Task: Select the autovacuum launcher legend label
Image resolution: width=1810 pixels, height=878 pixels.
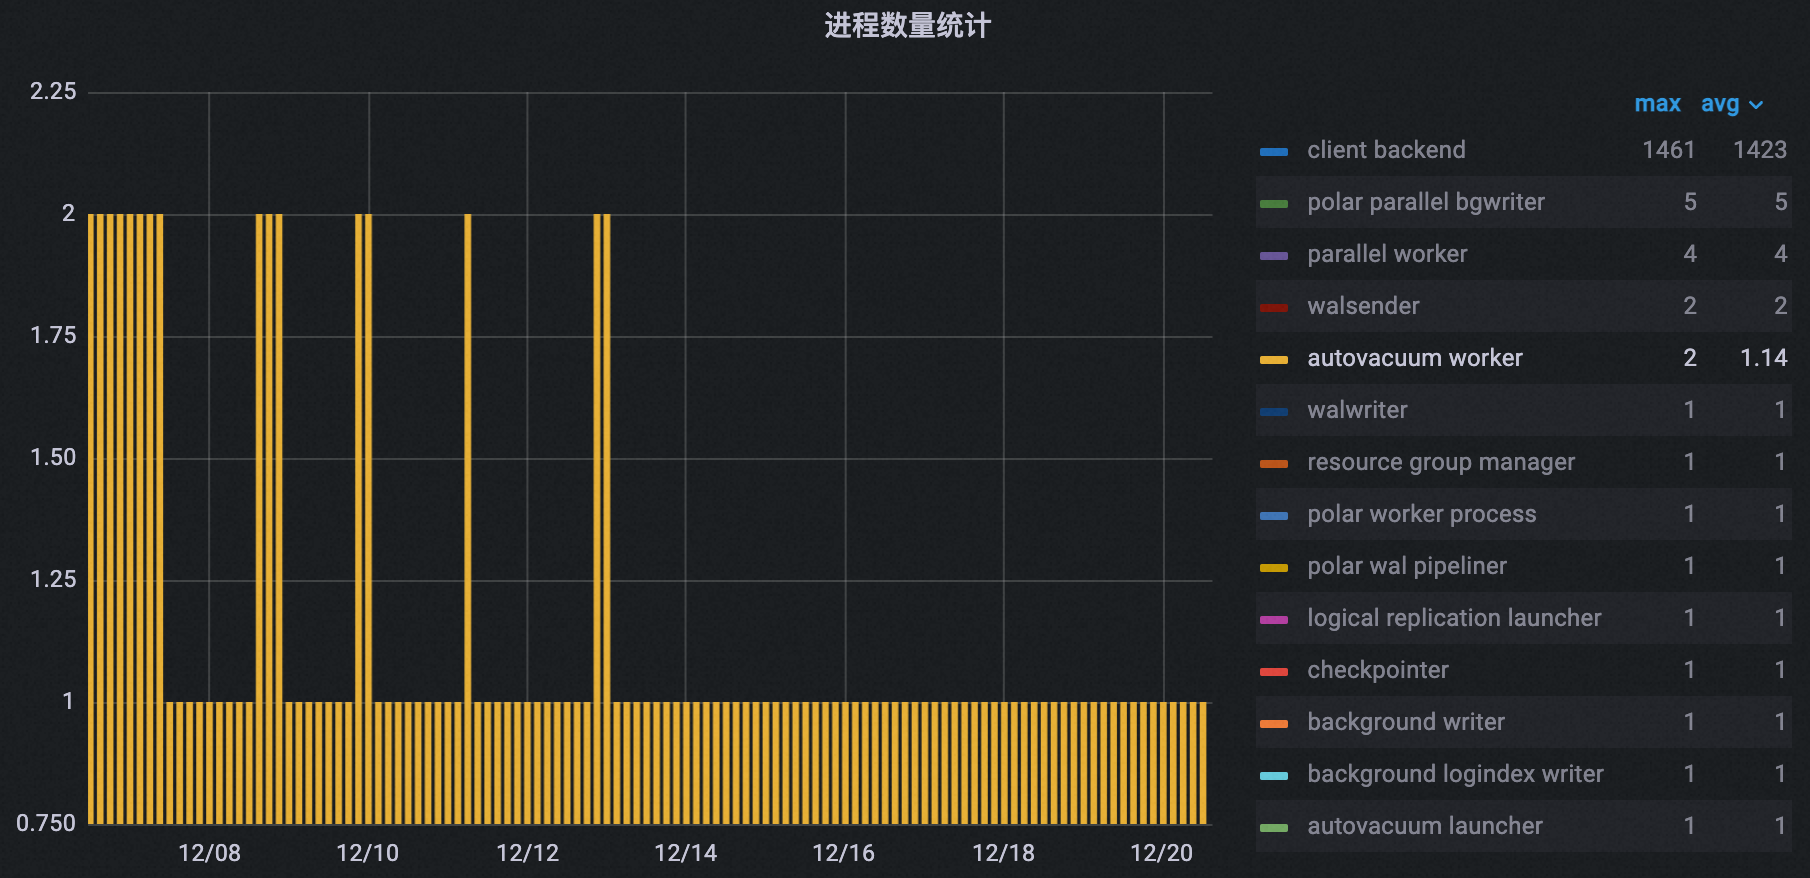Action: 1425,826
